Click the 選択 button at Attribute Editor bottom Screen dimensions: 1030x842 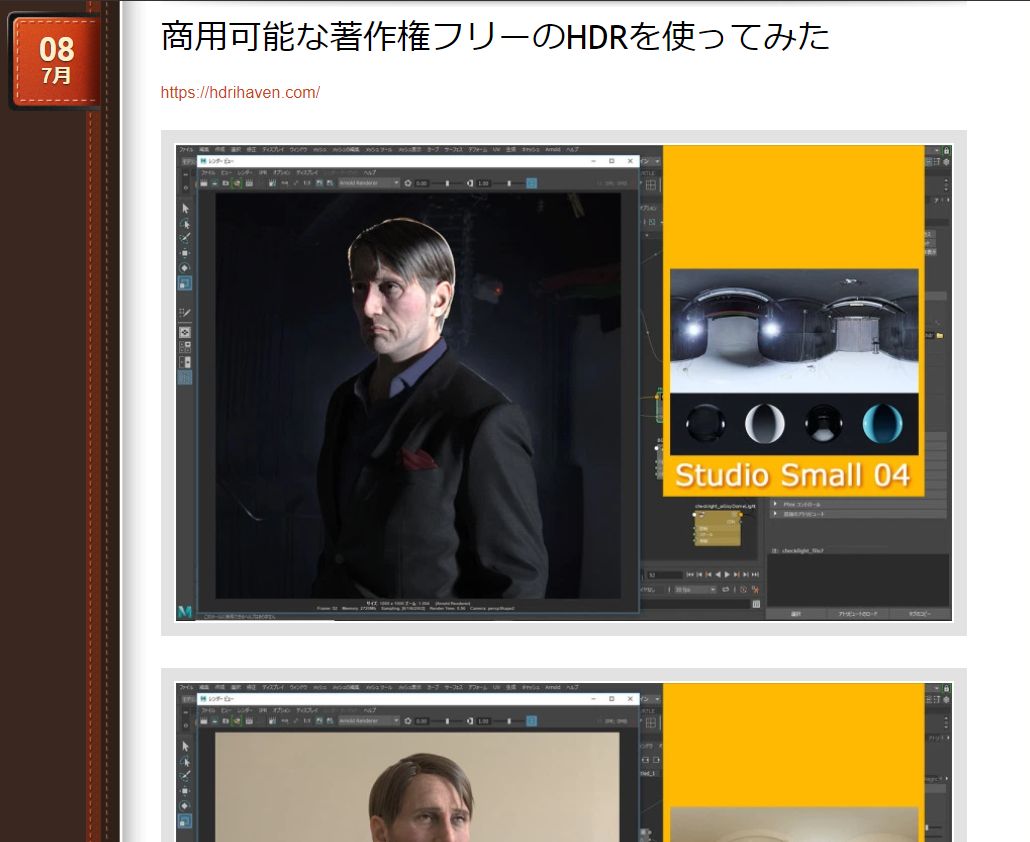click(795, 614)
